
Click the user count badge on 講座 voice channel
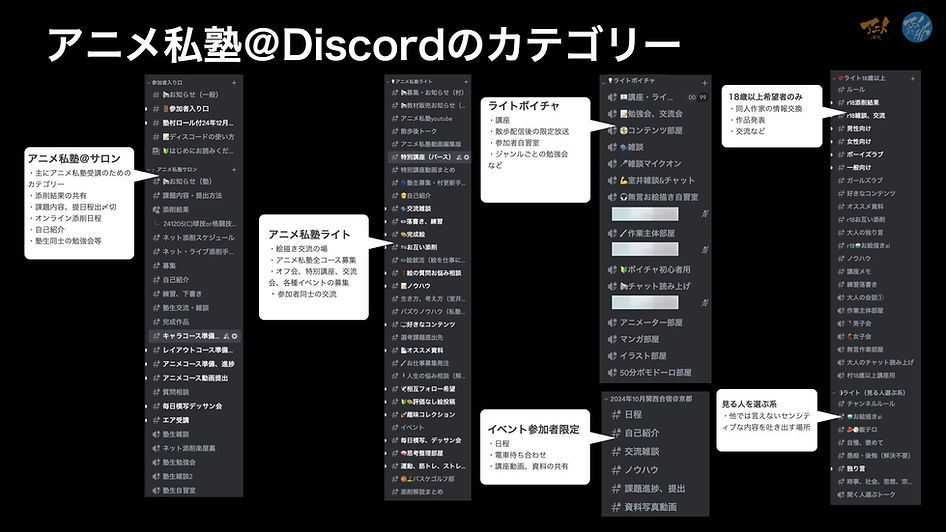point(697,97)
